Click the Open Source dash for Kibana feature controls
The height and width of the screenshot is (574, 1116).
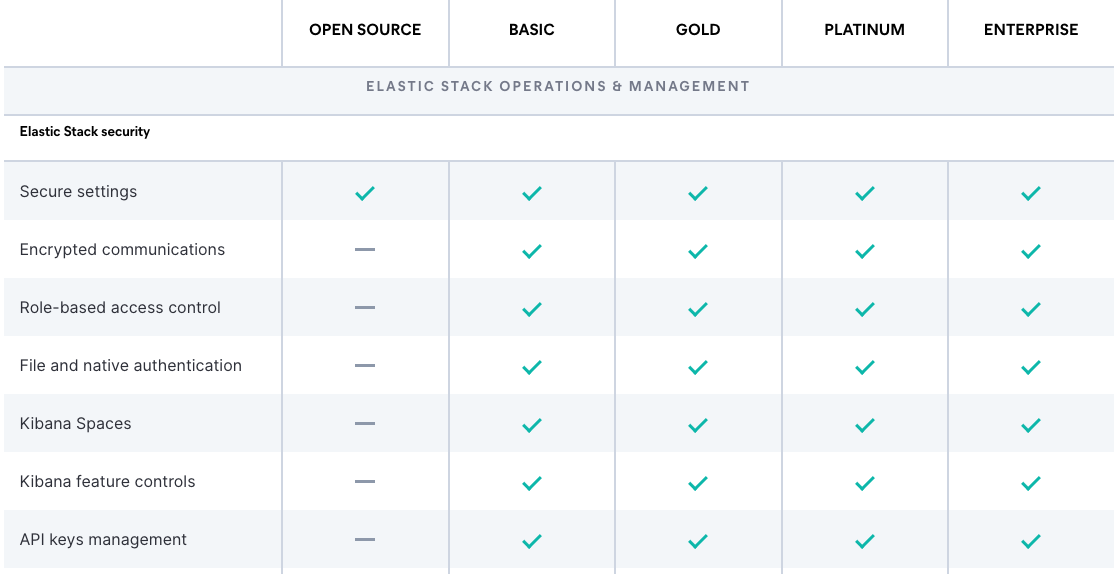(365, 481)
